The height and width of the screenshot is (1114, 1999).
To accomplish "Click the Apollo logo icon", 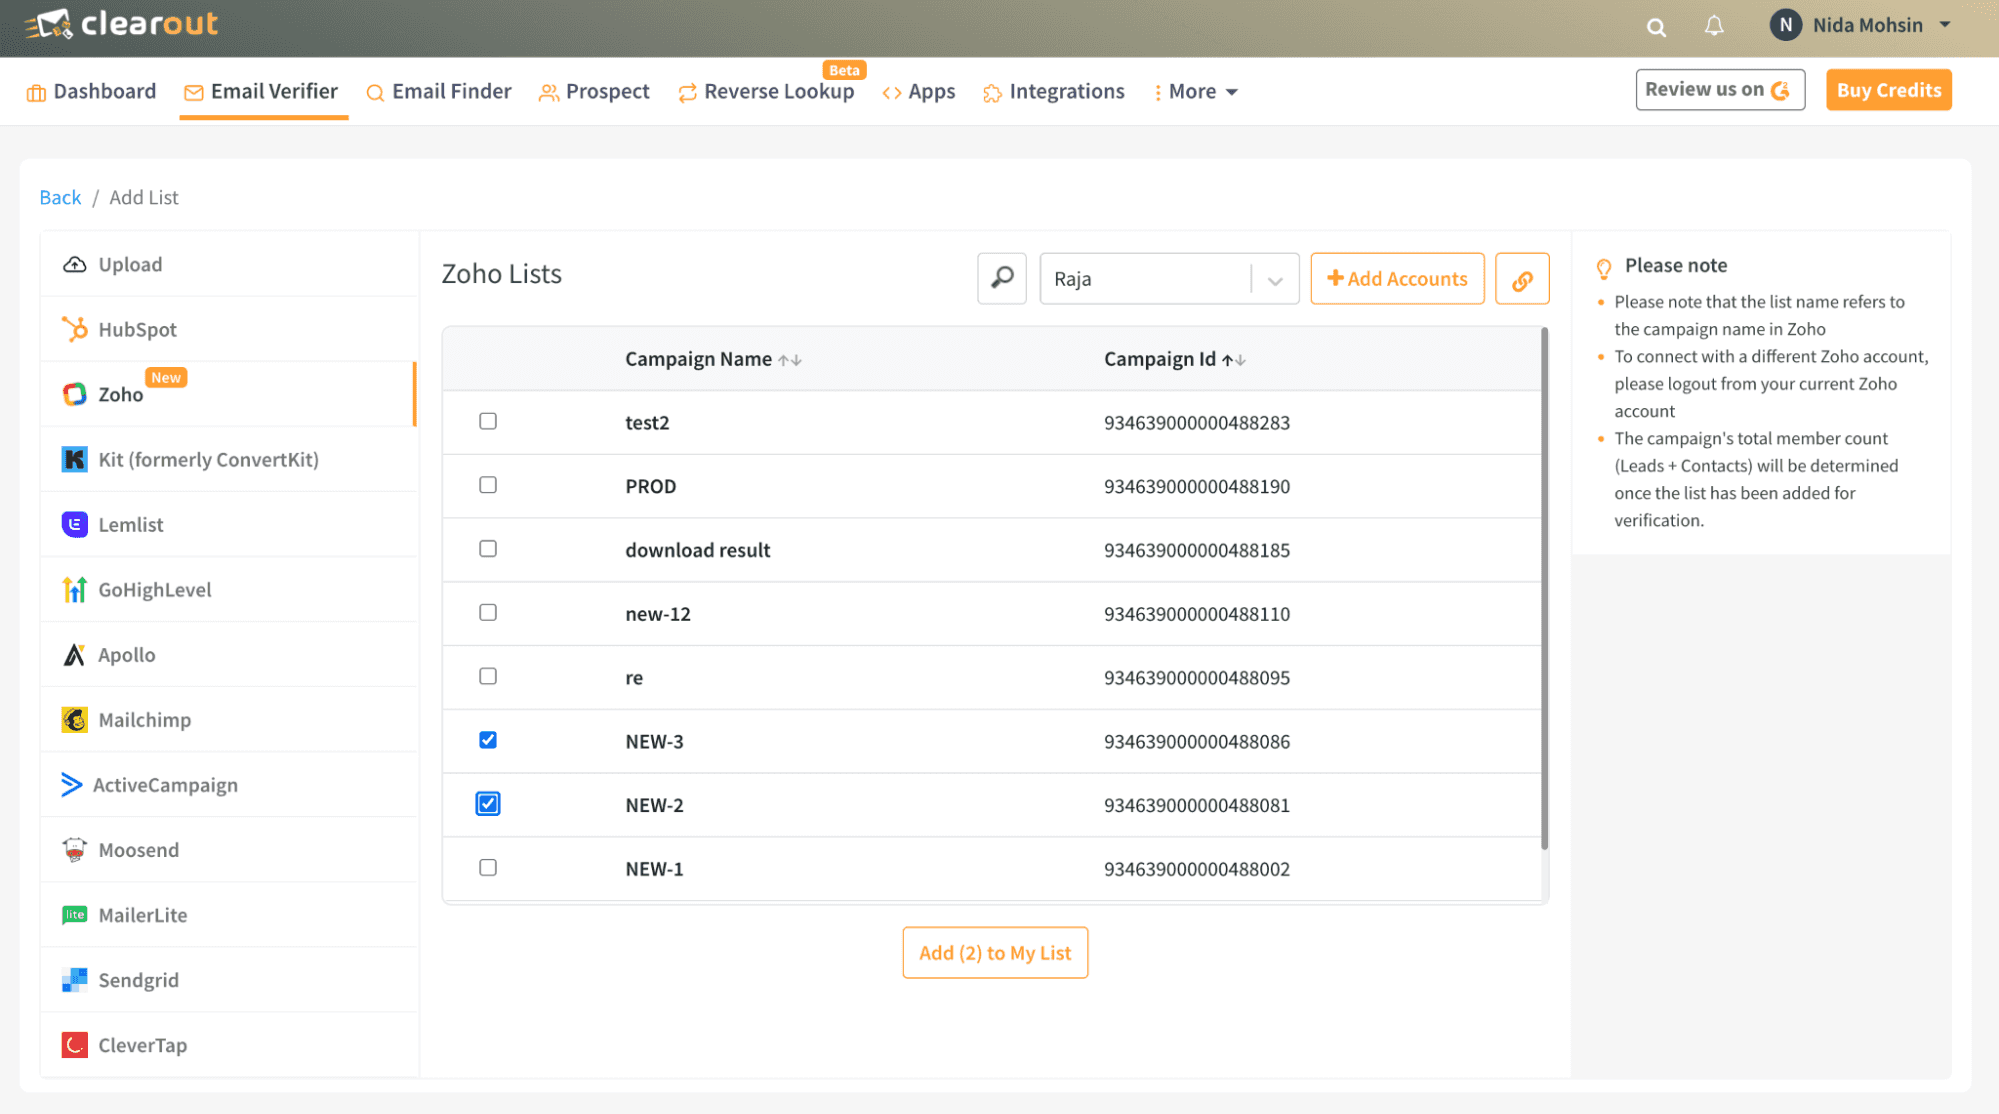I will 74,654.
